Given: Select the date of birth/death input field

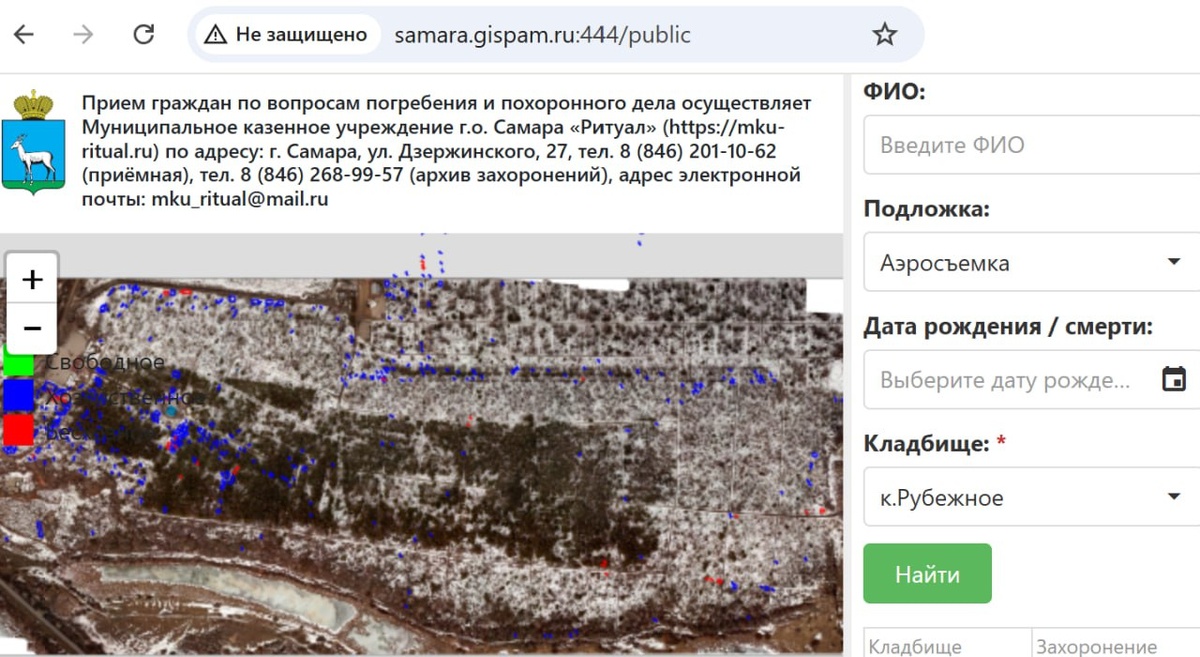Looking at the screenshot, I should (1031, 380).
